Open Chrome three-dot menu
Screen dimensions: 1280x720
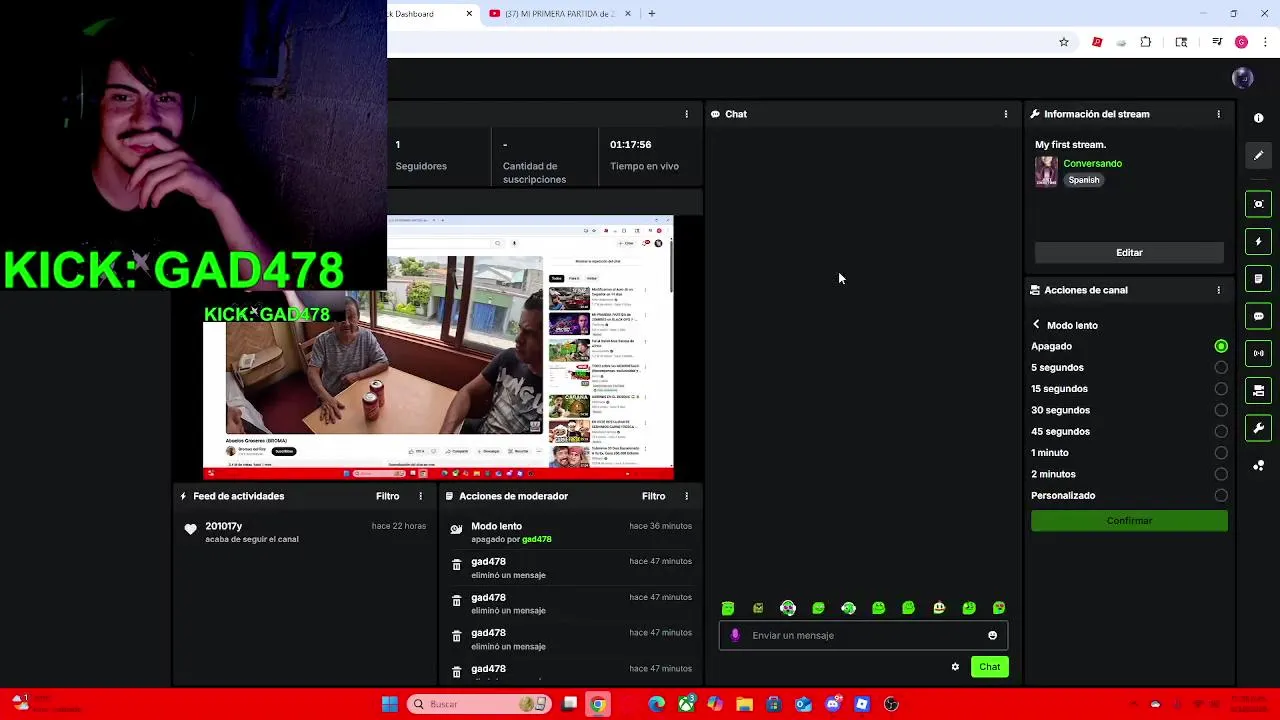tap(1265, 42)
